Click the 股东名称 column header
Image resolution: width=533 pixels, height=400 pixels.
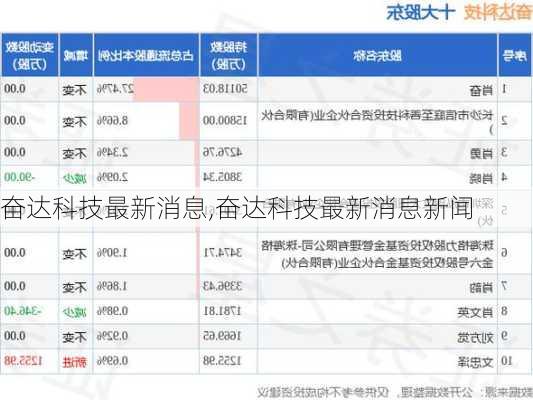pos(378,55)
